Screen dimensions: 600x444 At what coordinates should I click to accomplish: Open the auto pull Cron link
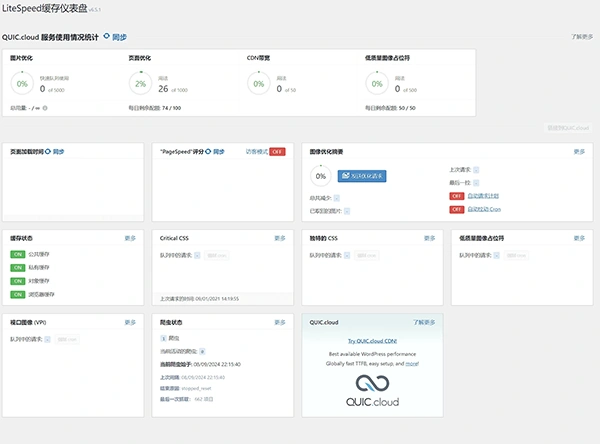484,209
